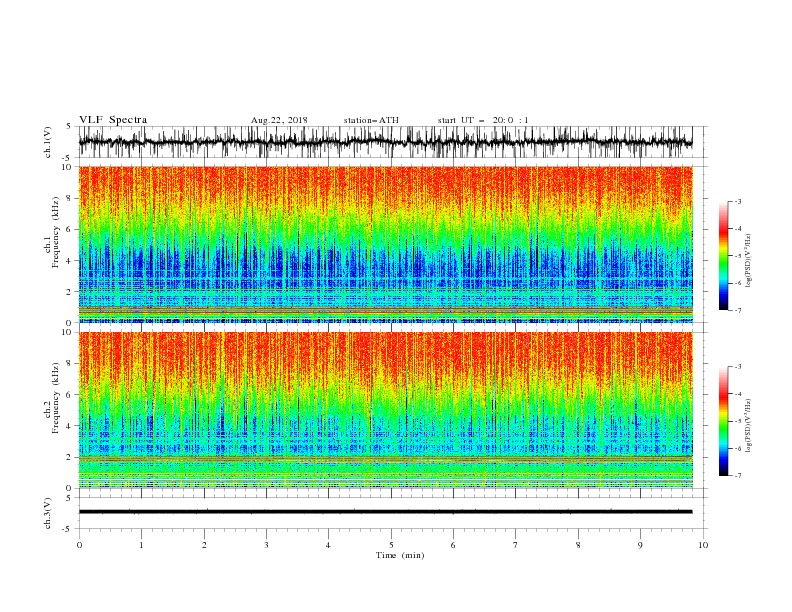Click the ch.2 color bar log(PSD) label

click(749, 426)
